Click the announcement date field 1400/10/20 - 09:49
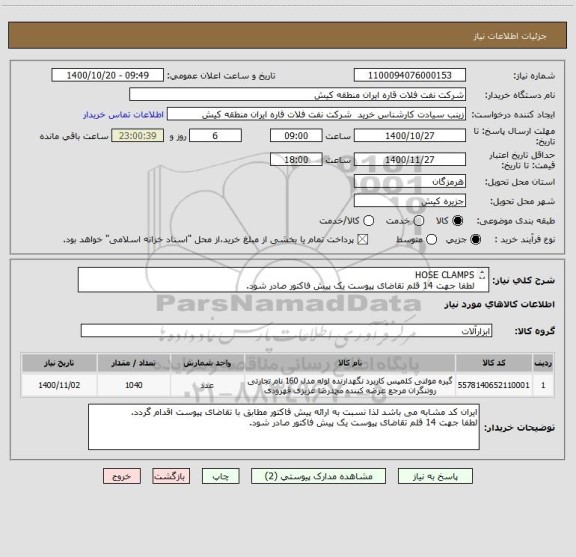 (108, 75)
